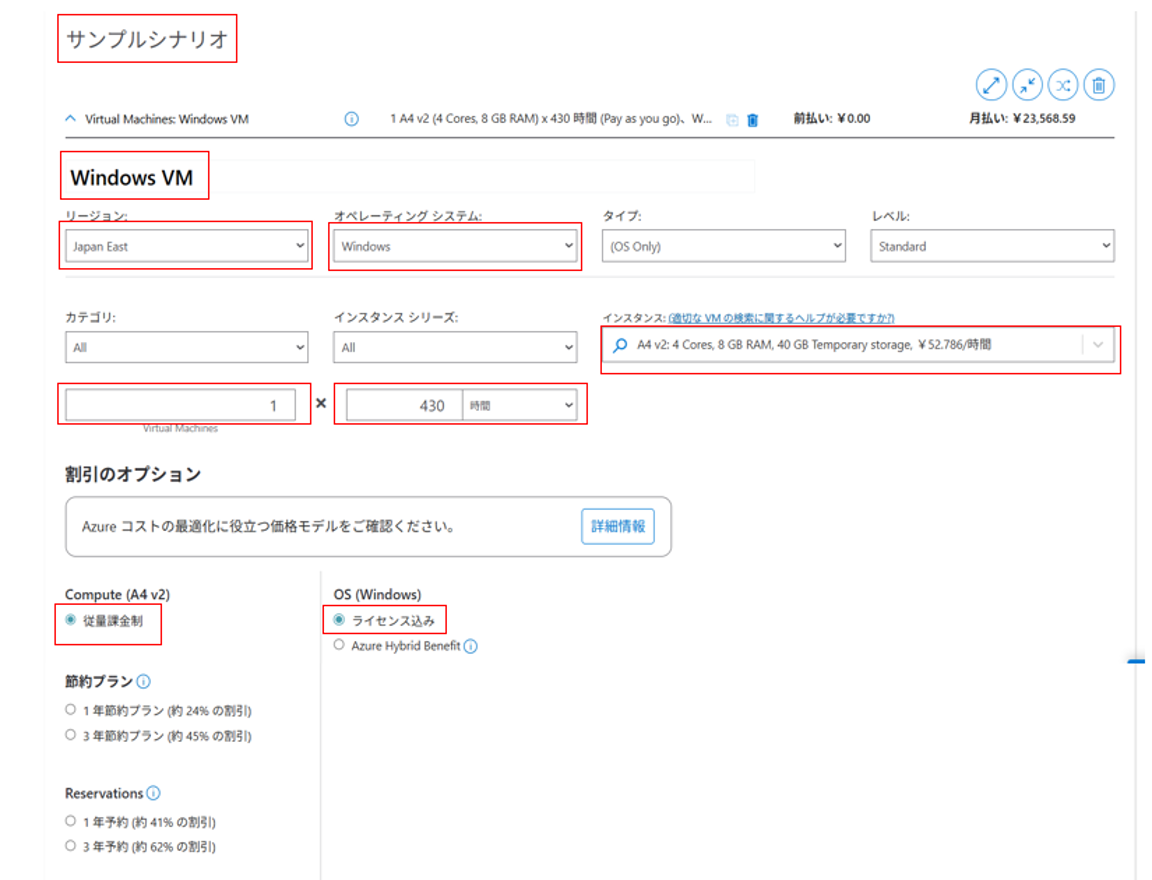Click the rearrange shuffle circular icon
This screenshot has height=880, width=1152.
(1063, 86)
